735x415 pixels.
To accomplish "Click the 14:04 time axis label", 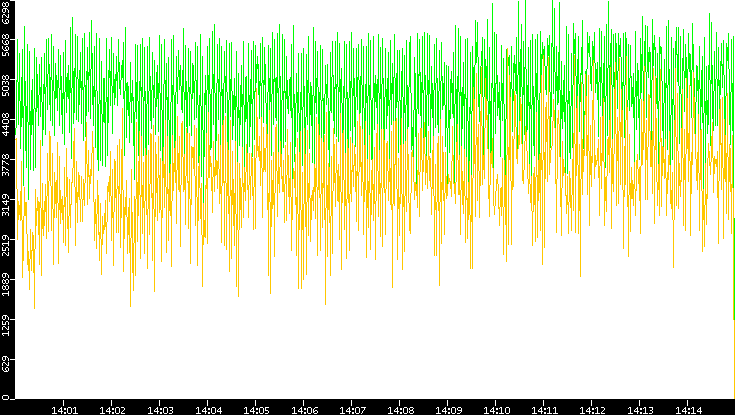I will pos(208,410).
